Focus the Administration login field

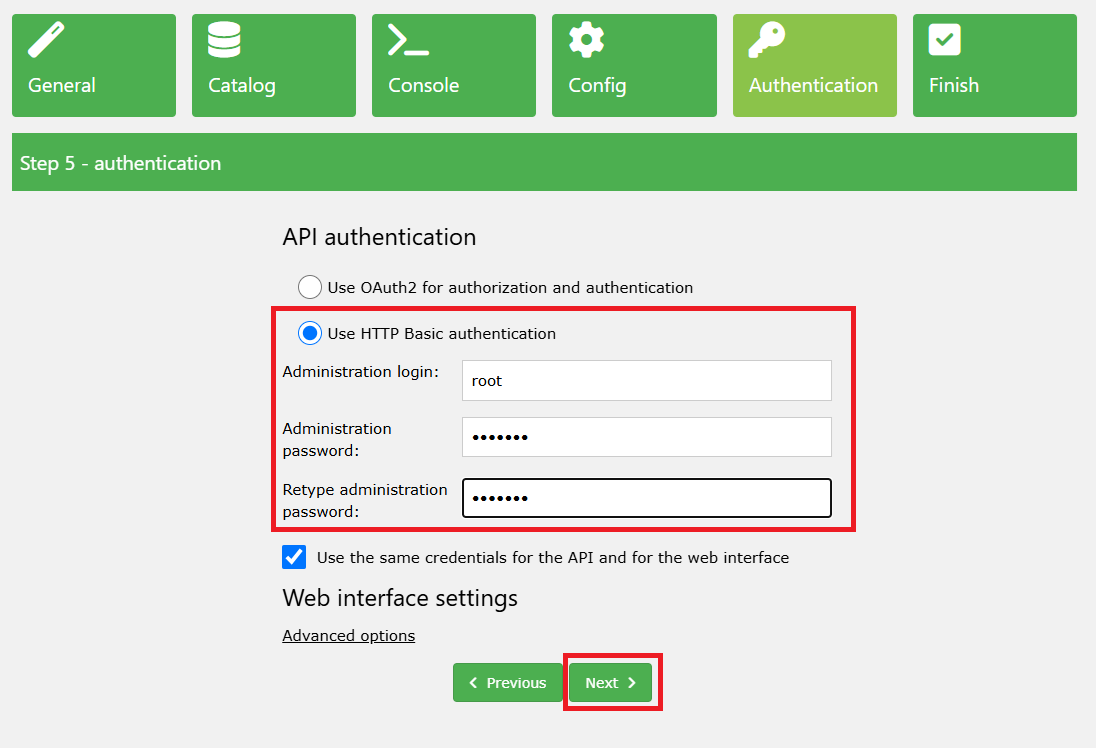coord(647,380)
